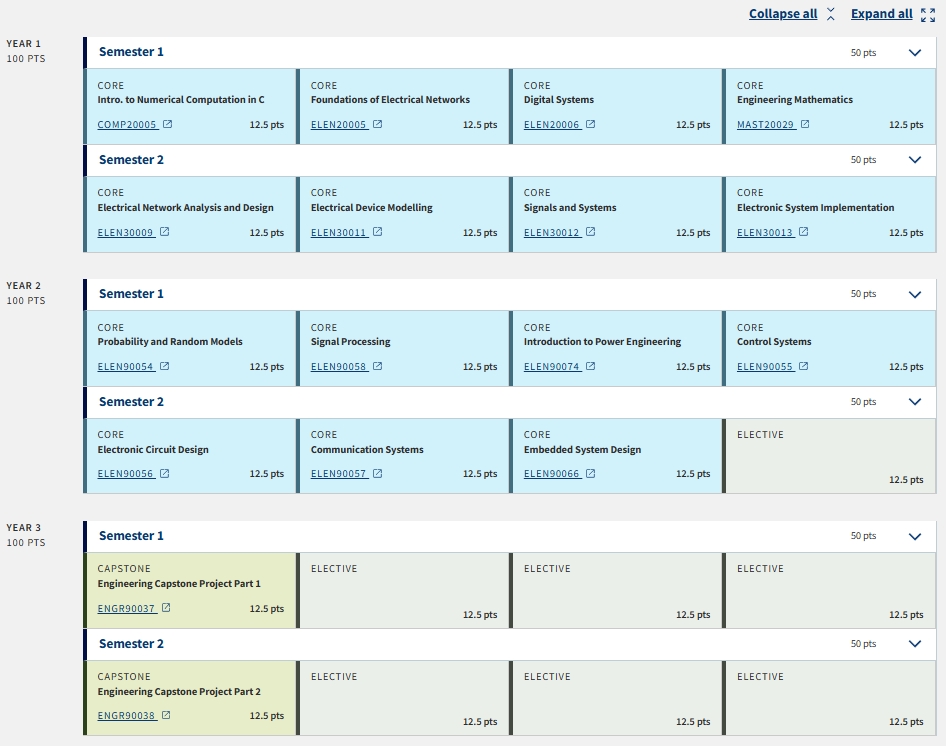Open the external link icon beside MAST20029

click(x=805, y=125)
